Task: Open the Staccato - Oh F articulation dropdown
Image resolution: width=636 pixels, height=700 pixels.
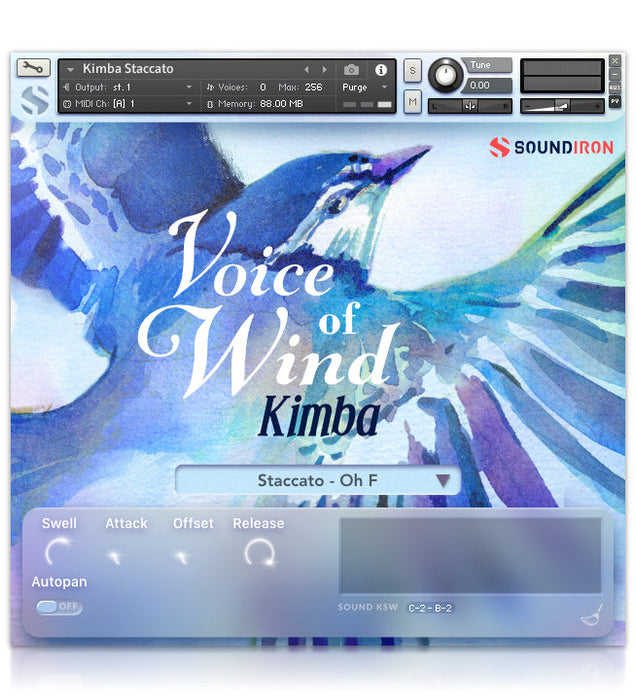Action: click(318, 481)
